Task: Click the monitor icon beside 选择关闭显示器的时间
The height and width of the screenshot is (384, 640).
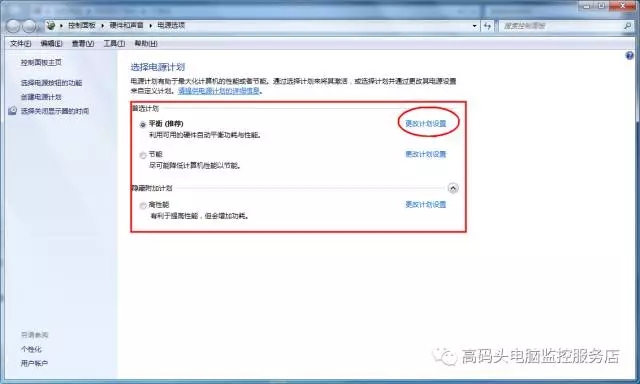Action: click(13, 111)
